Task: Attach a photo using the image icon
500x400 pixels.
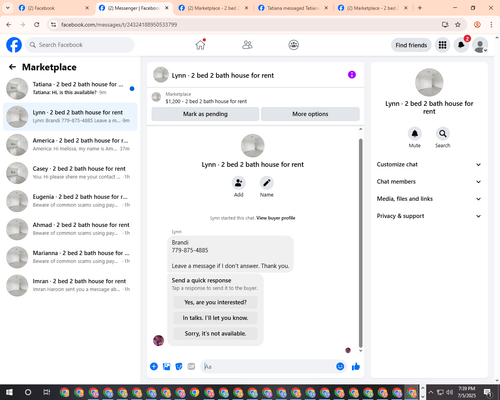Action: (x=166, y=367)
